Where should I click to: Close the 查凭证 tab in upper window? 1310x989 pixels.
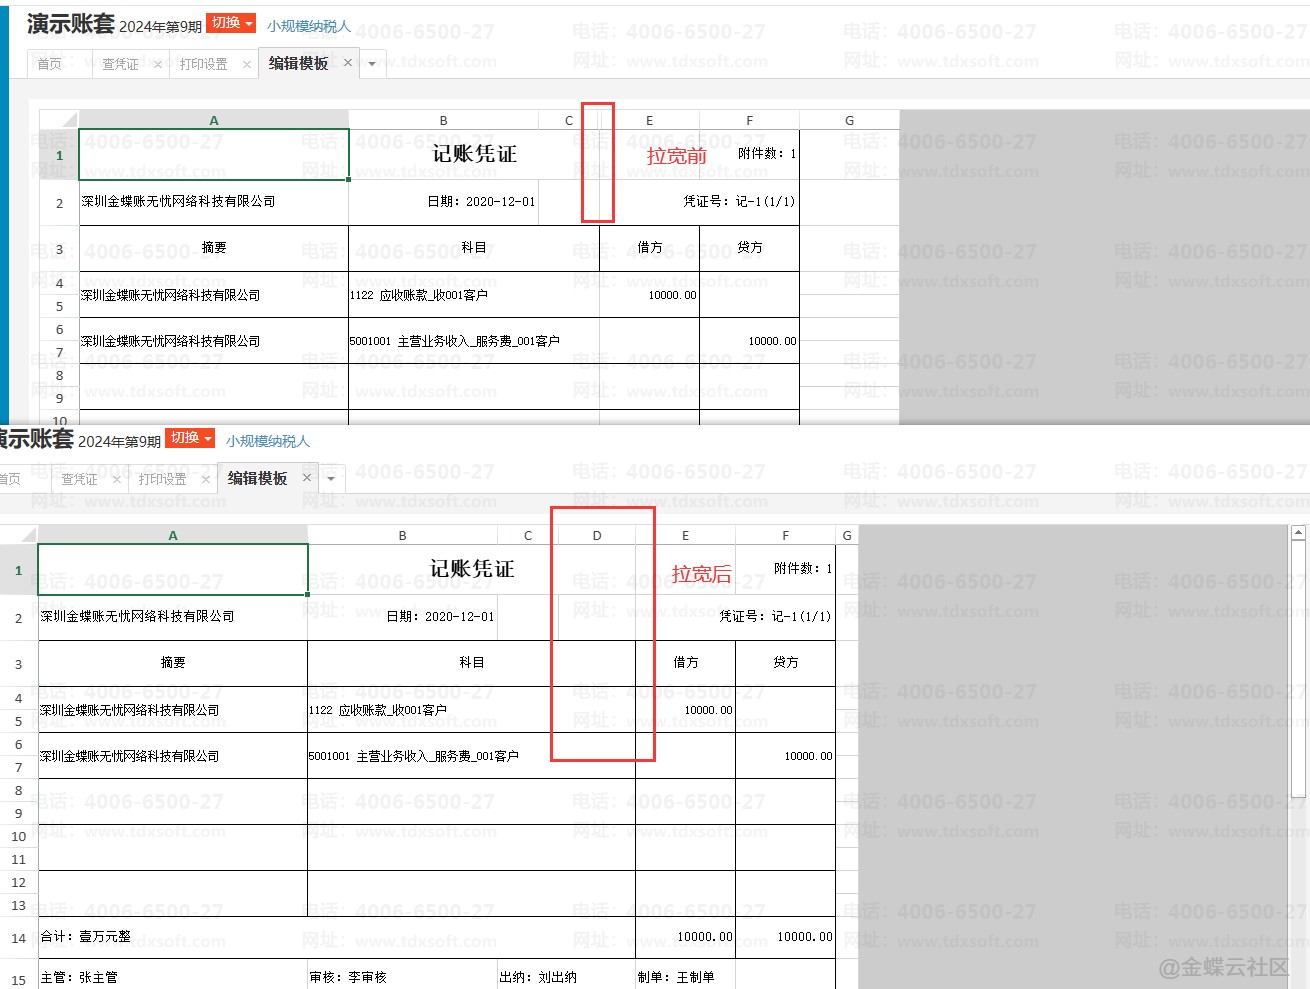pos(158,64)
